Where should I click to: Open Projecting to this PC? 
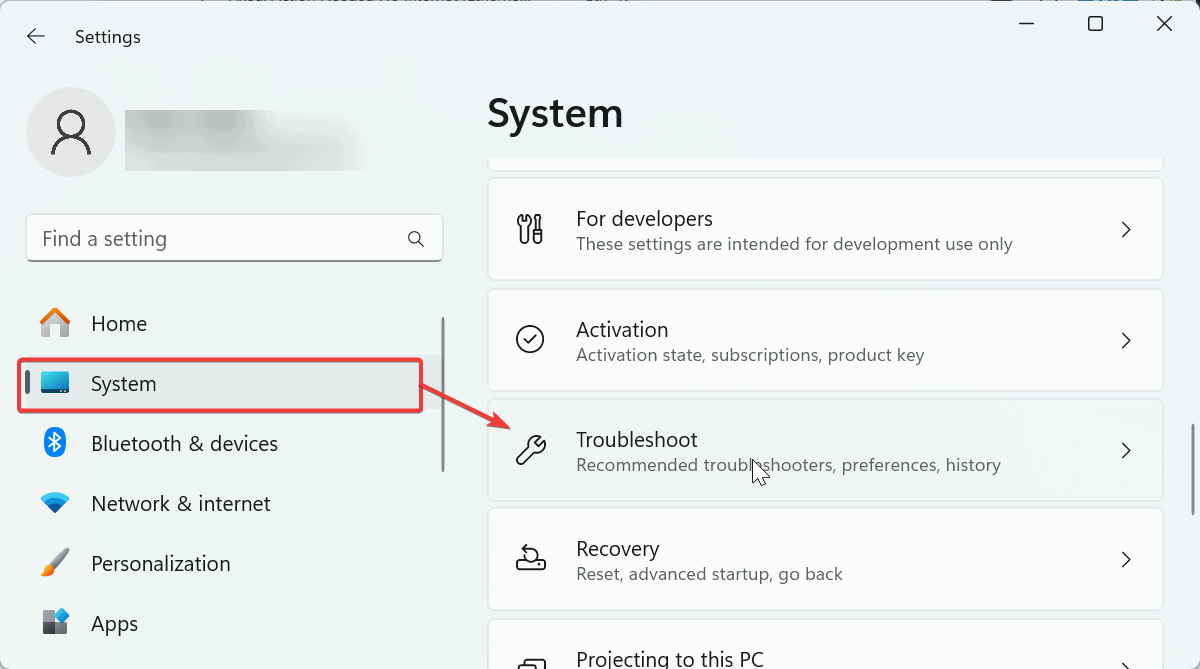(825, 644)
